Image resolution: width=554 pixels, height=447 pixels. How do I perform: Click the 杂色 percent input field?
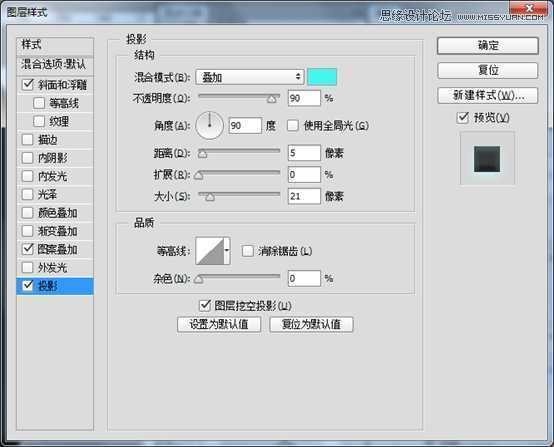pyautogui.click(x=304, y=278)
